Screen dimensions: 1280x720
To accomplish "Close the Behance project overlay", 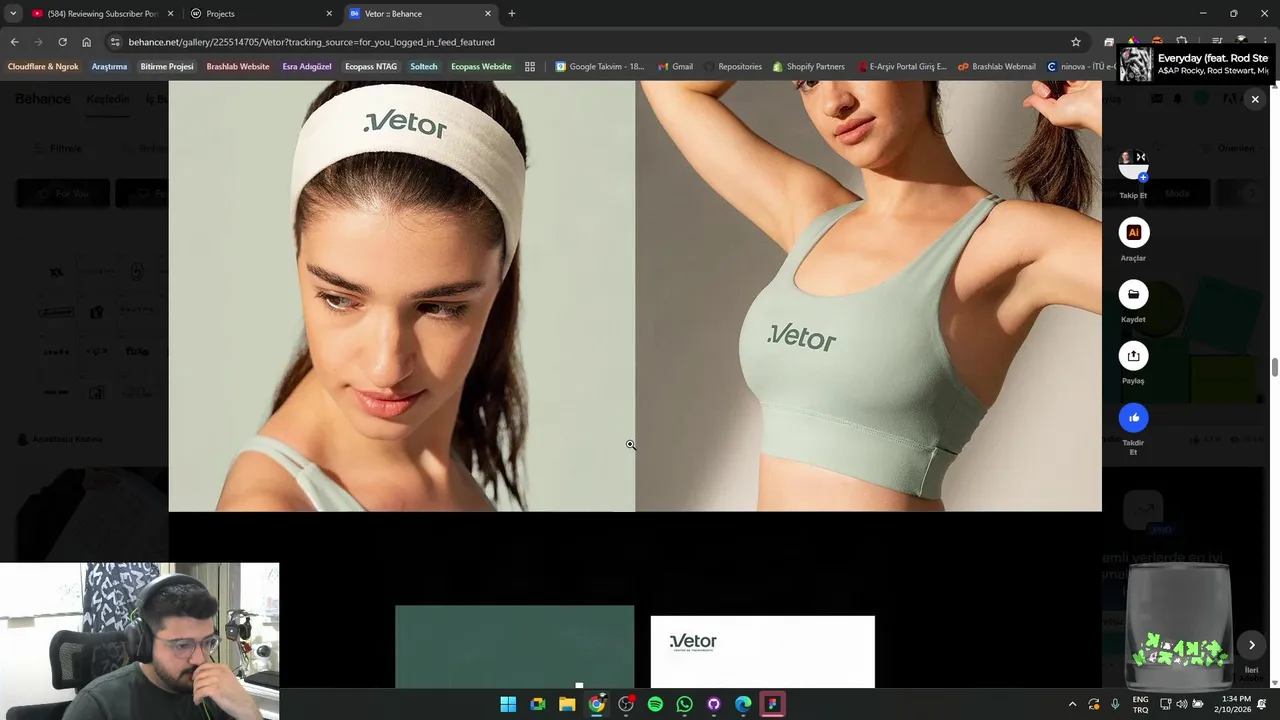I will tap(1255, 99).
